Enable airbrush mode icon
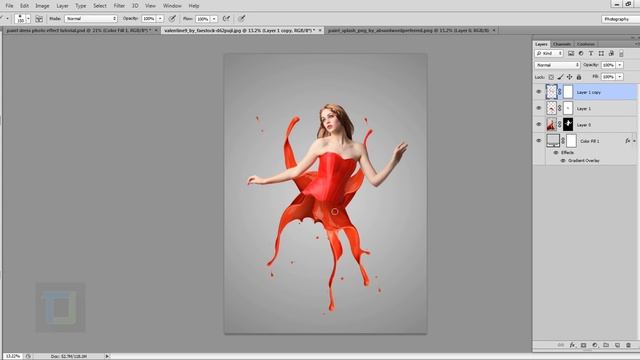 click(x=226, y=18)
